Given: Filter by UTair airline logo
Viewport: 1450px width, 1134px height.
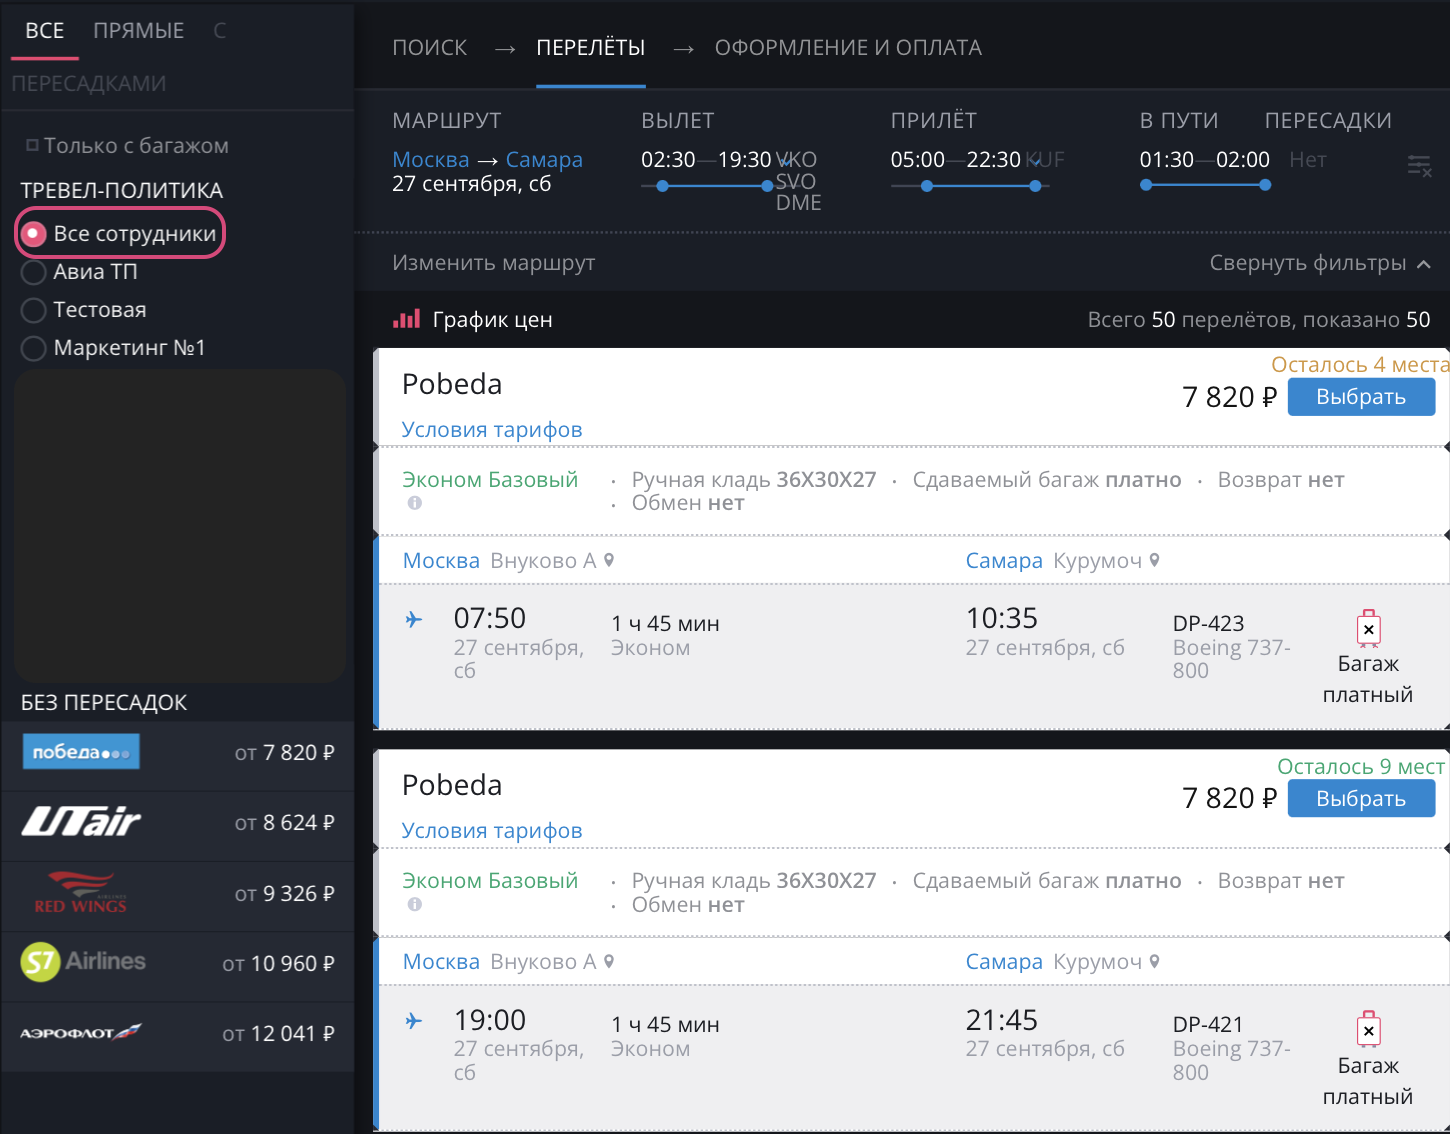Looking at the screenshot, I should [x=81, y=822].
